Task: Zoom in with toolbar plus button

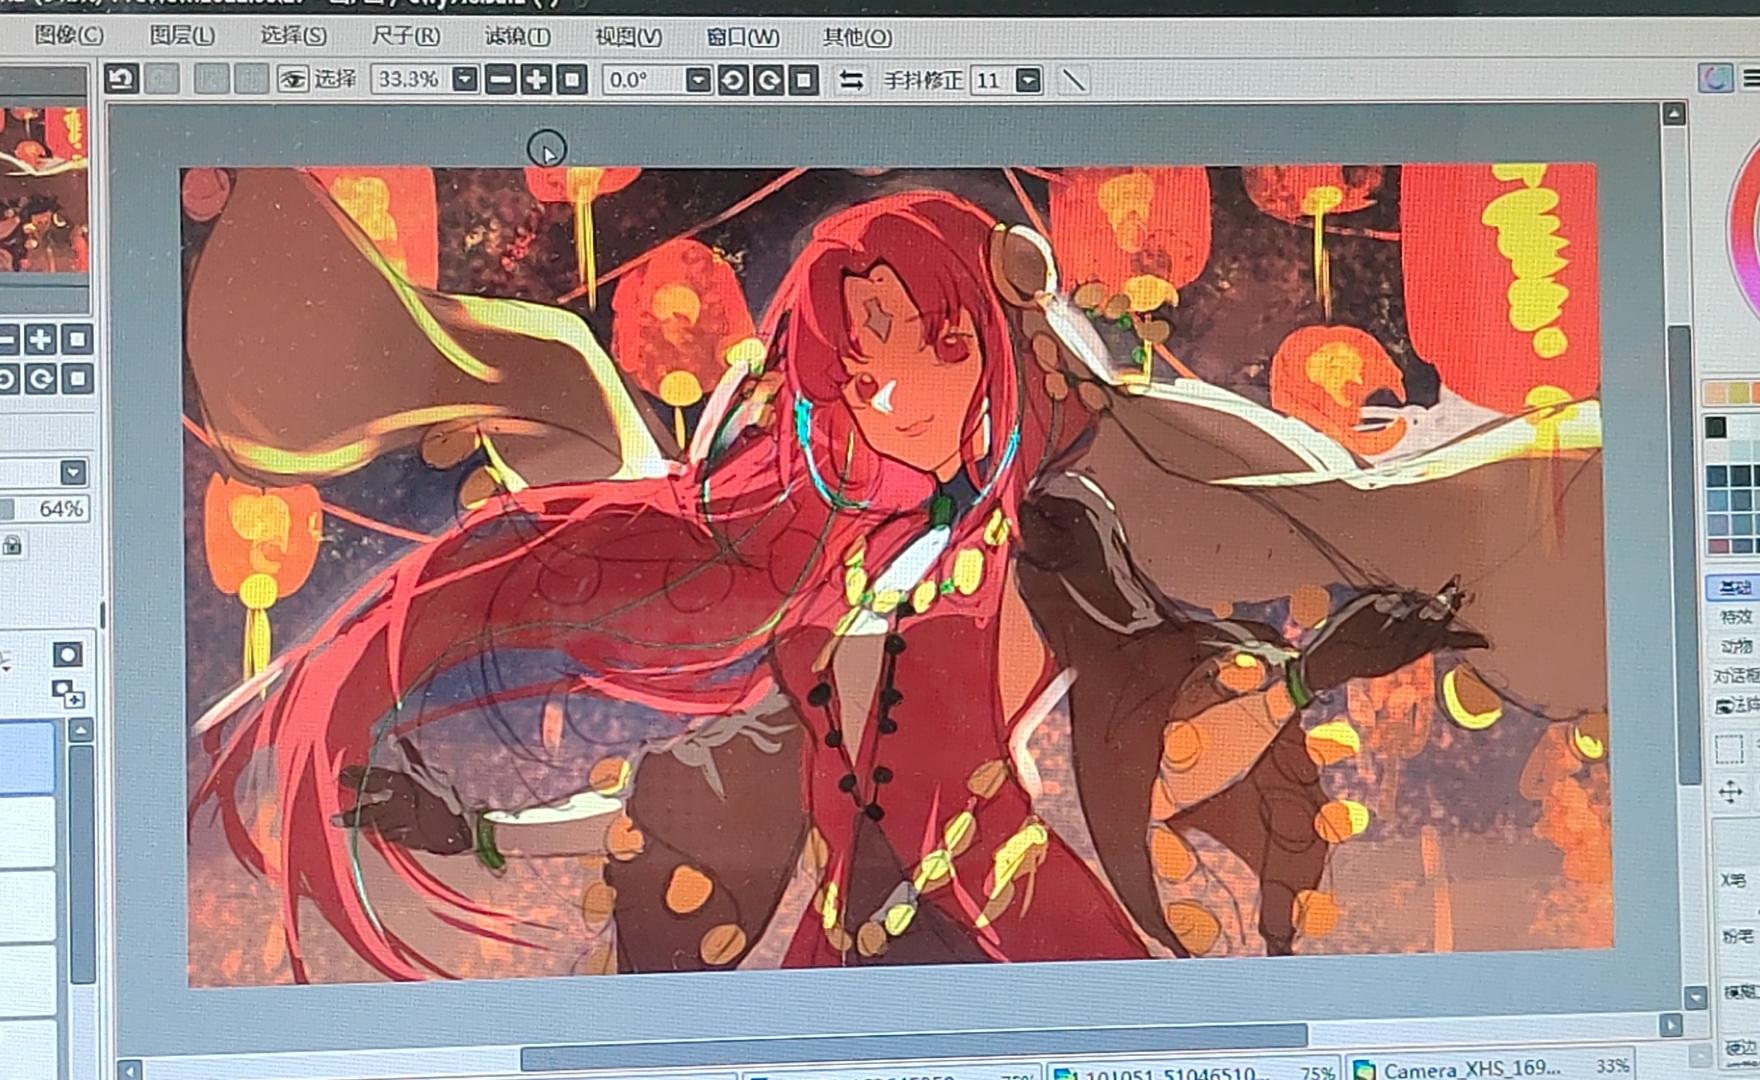Action: click(536, 79)
